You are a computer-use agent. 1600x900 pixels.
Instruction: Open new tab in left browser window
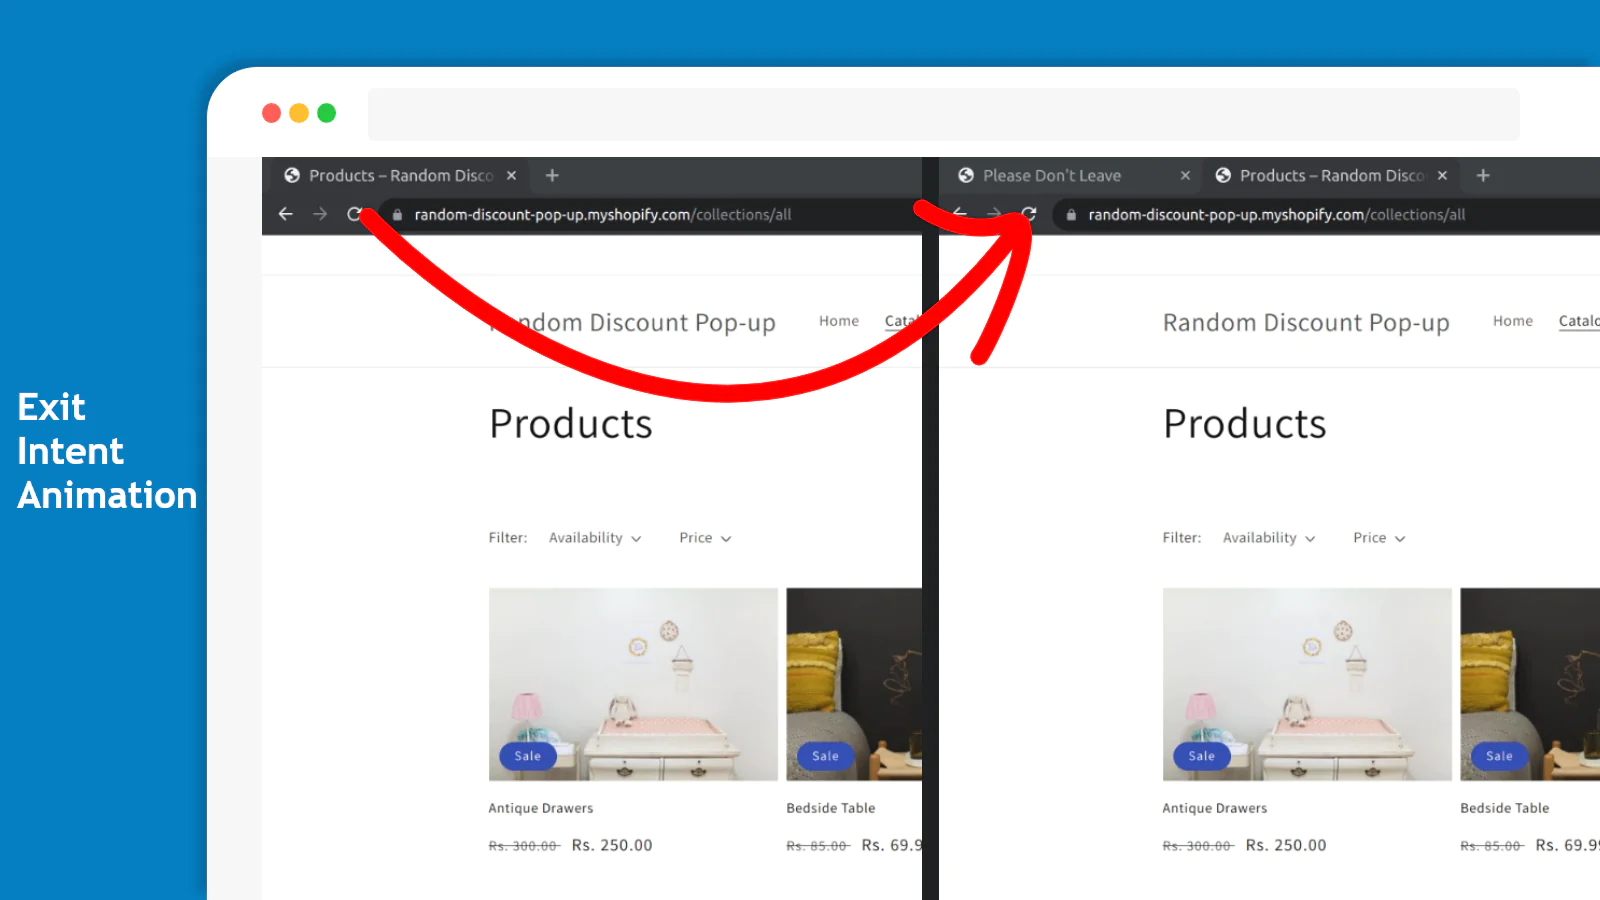[552, 176]
